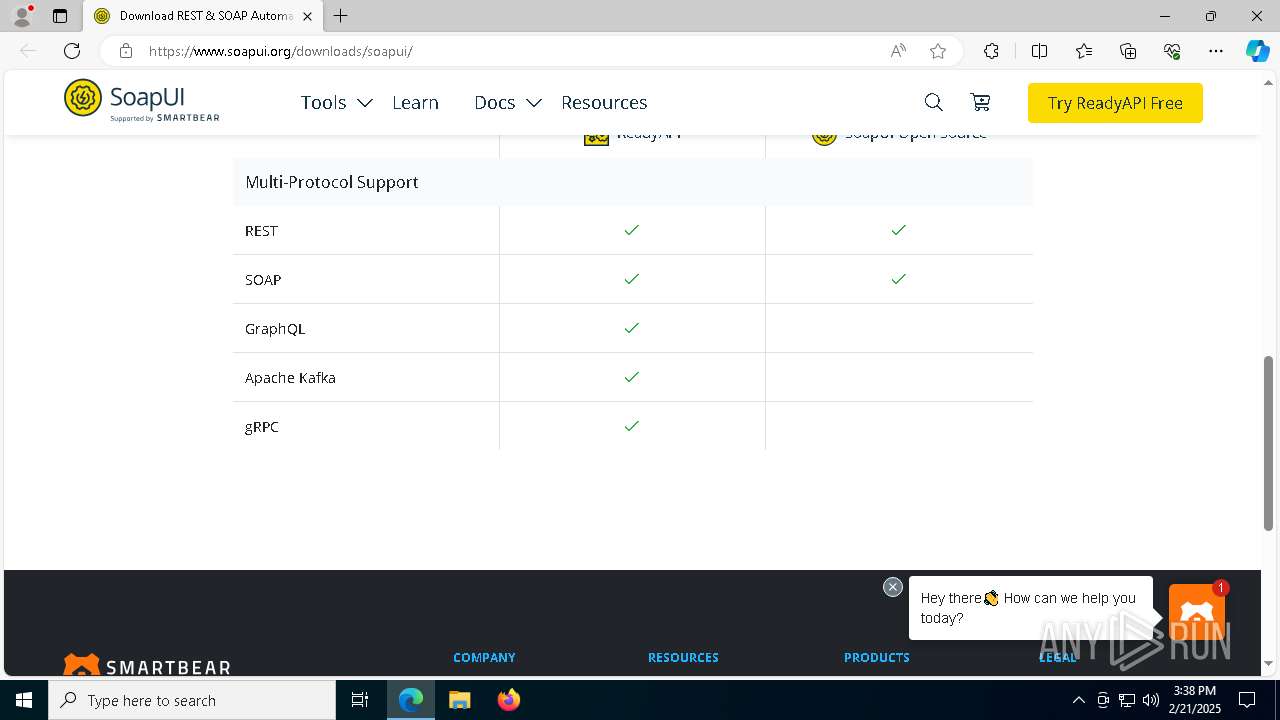Open the Resources navigation item
The width and height of the screenshot is (1280, 720).
point(604,102)
